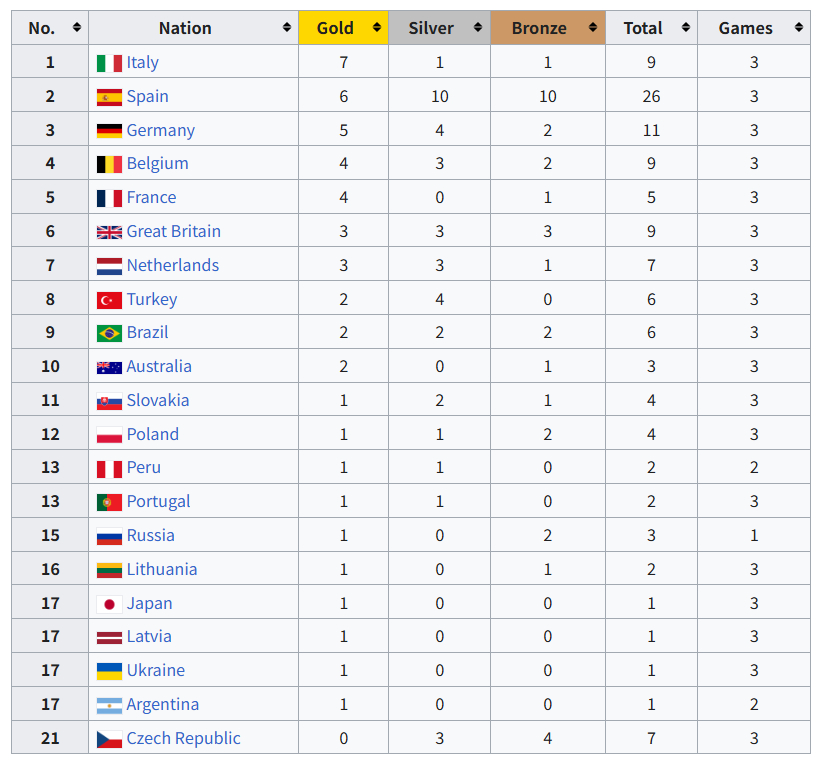This screenshot has width=826, height=769.
Task: Click the Italy flag icon
Action: click(x=109, y=63)
